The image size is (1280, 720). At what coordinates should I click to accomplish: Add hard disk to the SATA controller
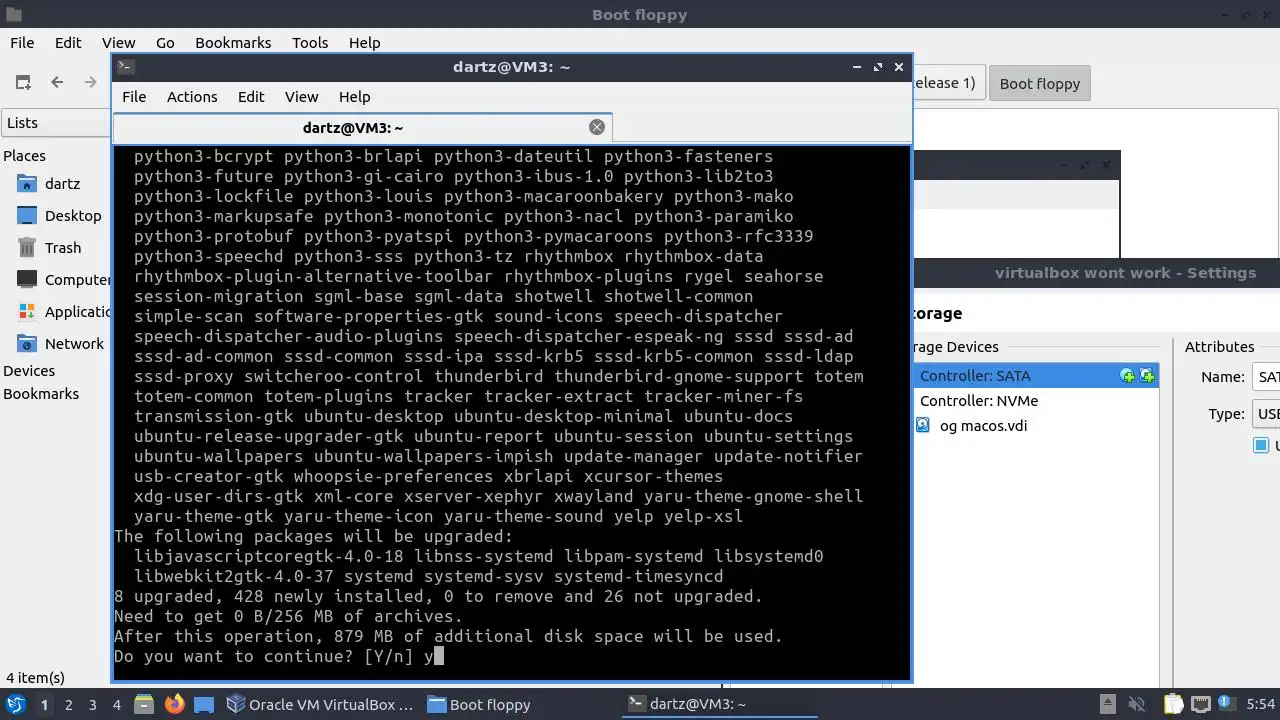[1147, 376]
